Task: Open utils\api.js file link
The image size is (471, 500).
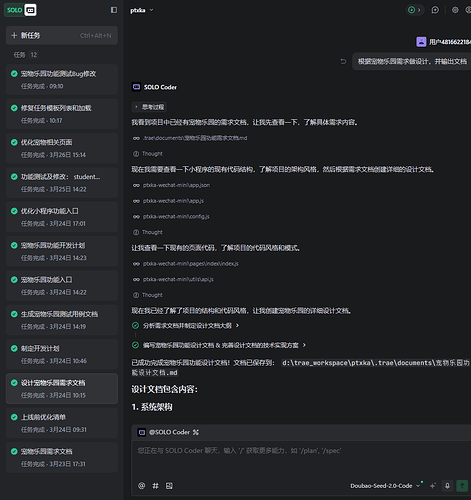Action: click(178, 279)
